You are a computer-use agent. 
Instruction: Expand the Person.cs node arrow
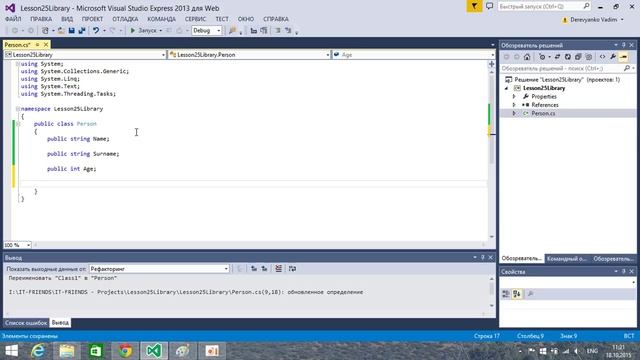coord(514,113)
